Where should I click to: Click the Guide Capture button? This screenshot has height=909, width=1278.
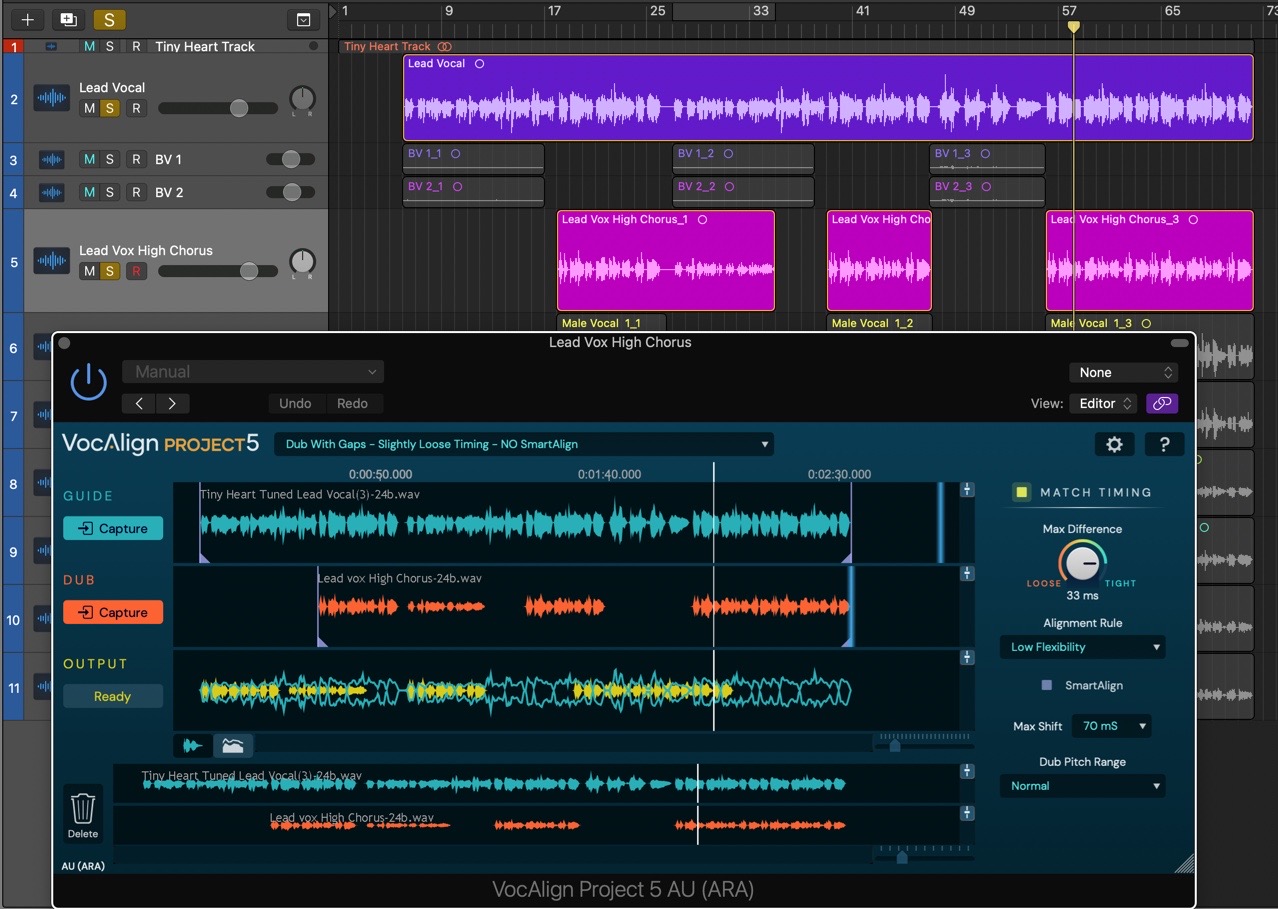pos(113,528)
